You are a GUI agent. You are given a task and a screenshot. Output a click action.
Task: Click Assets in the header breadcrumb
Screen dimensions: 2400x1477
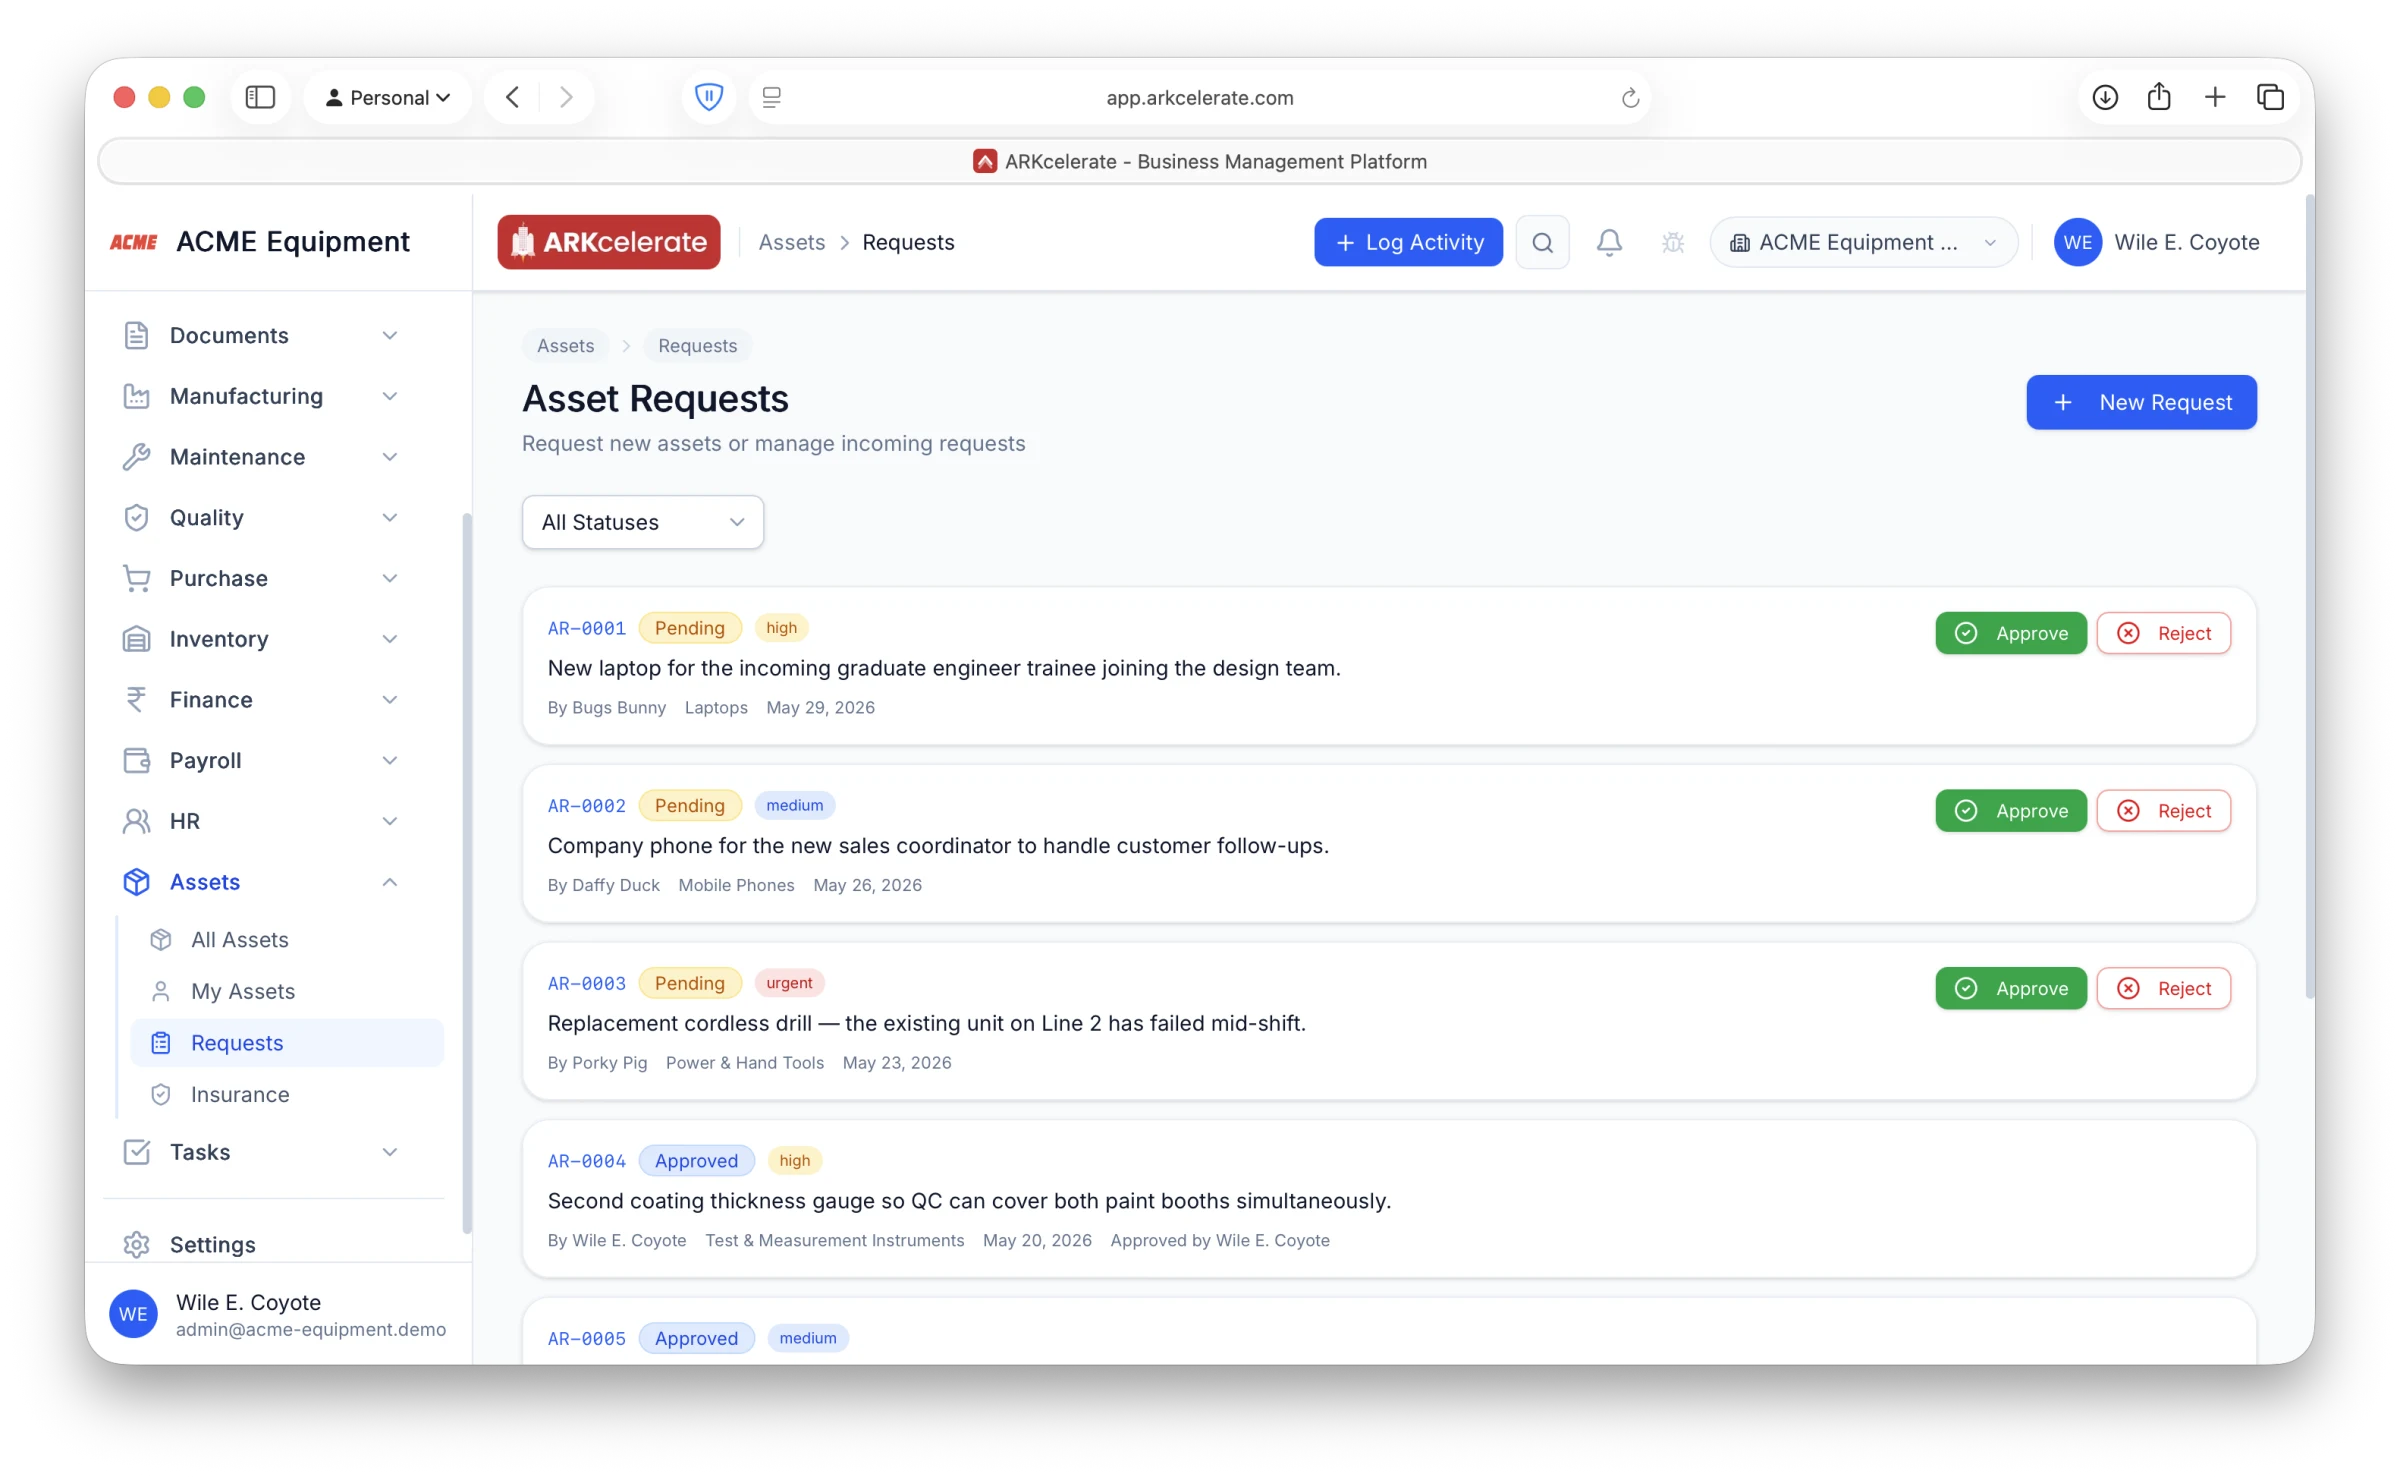(x=792, y=242)
